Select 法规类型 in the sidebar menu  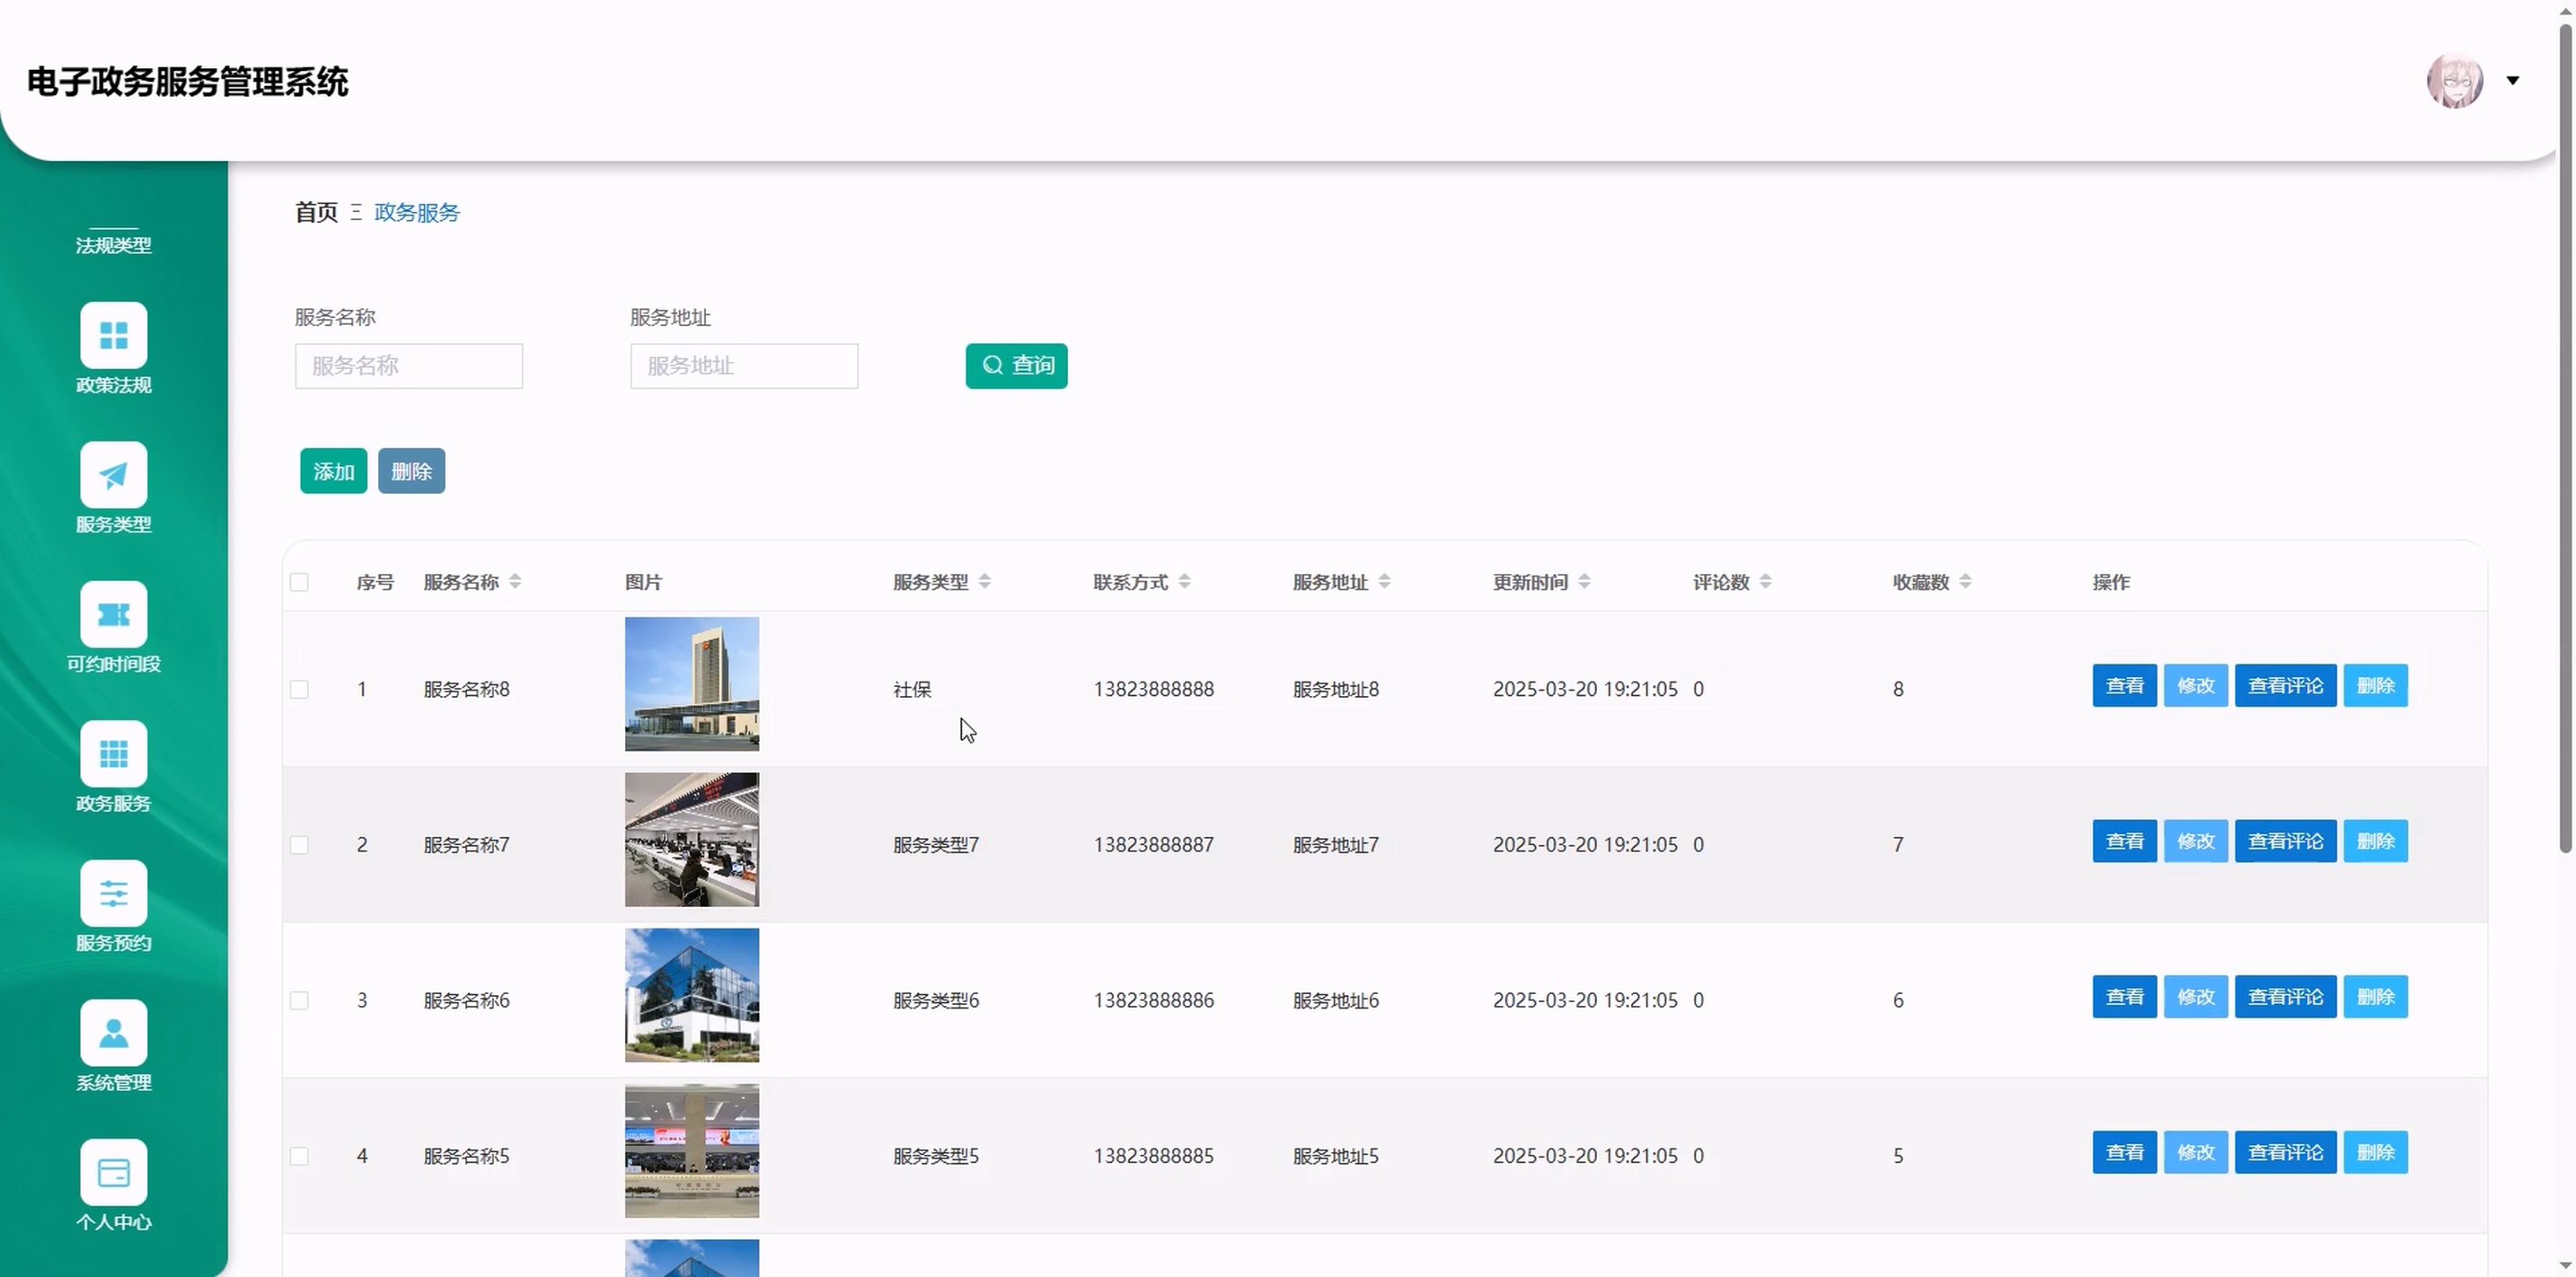[113, 245]
